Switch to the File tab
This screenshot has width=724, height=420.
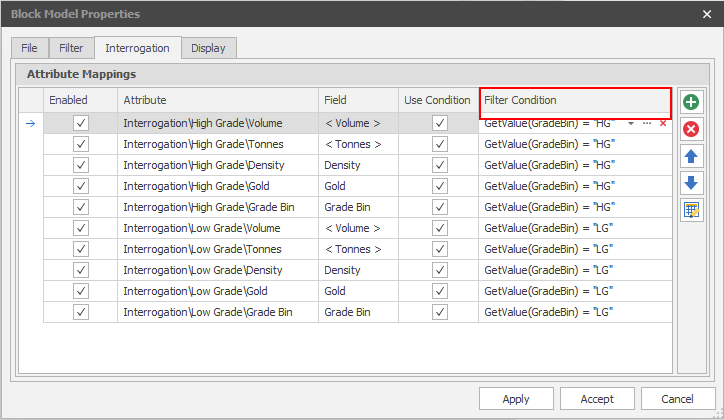coord(30,47)
